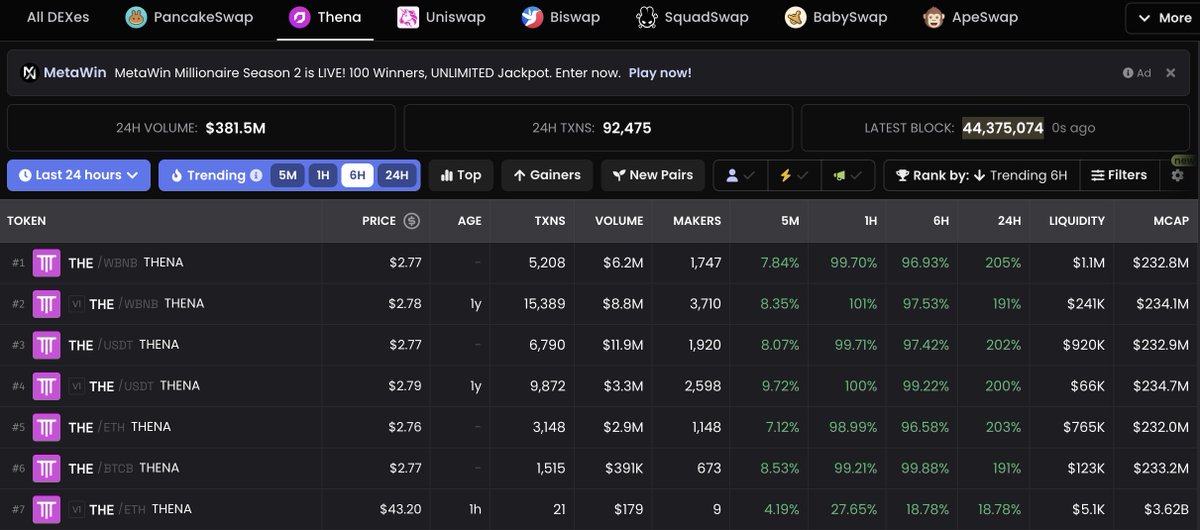Sort by the 5M change column
This screenshot has height=530, width=1200.
click(x=789, y=220)
